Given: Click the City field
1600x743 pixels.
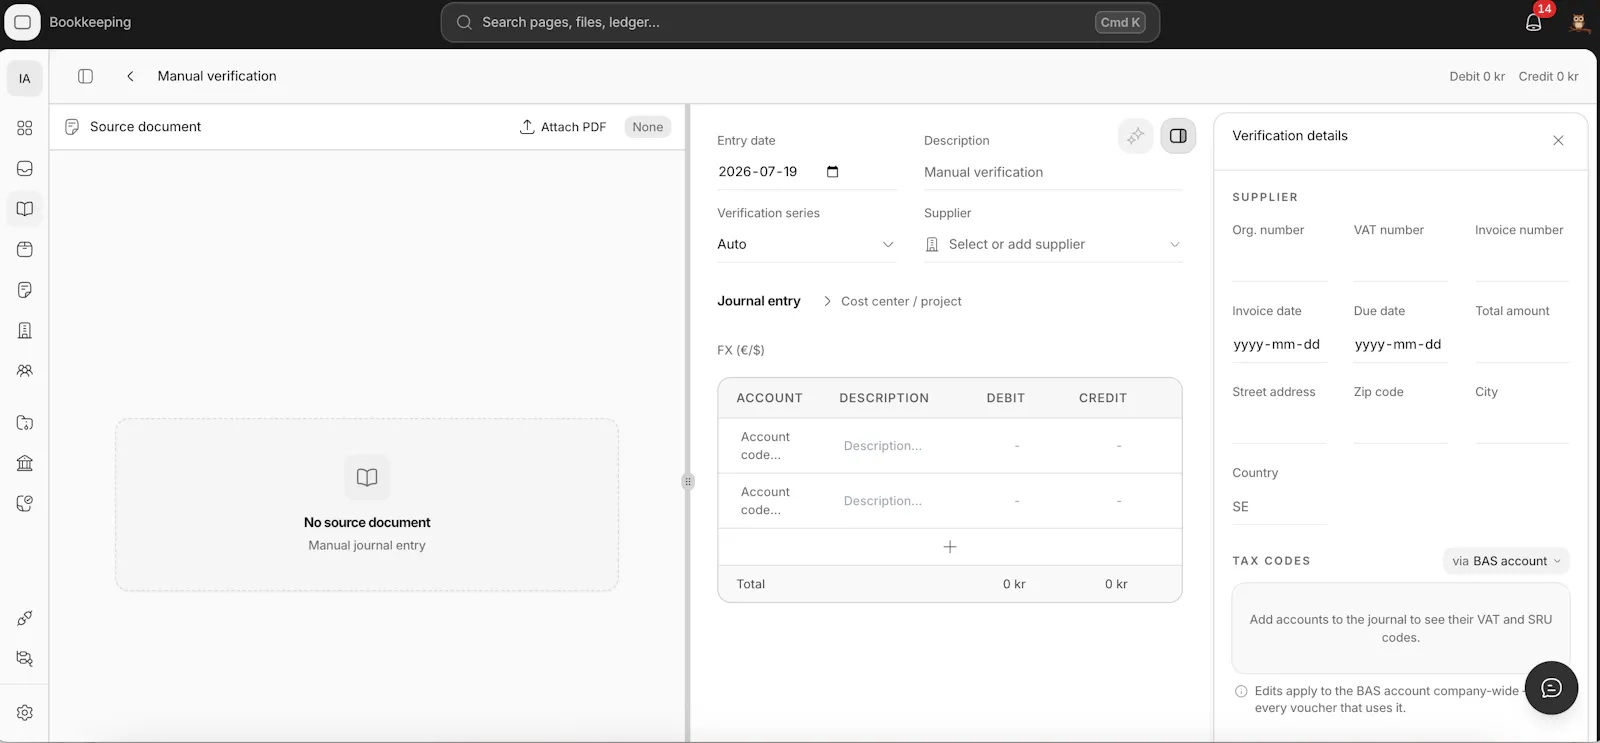Looking at the screenshot, I should 1522,425.
